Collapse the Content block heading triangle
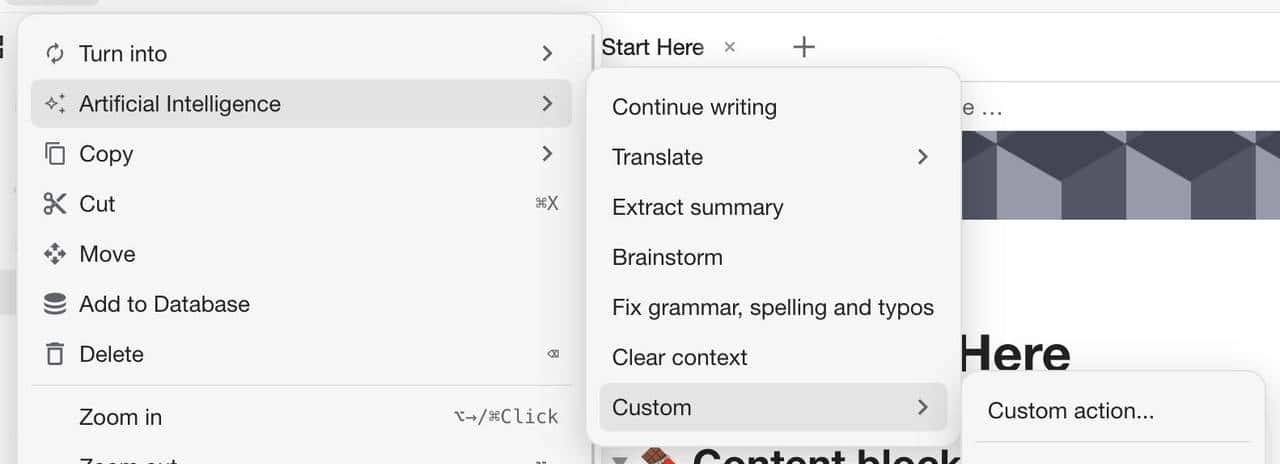The height and width of the screenshot is (464, 1280). pos(619,459)
